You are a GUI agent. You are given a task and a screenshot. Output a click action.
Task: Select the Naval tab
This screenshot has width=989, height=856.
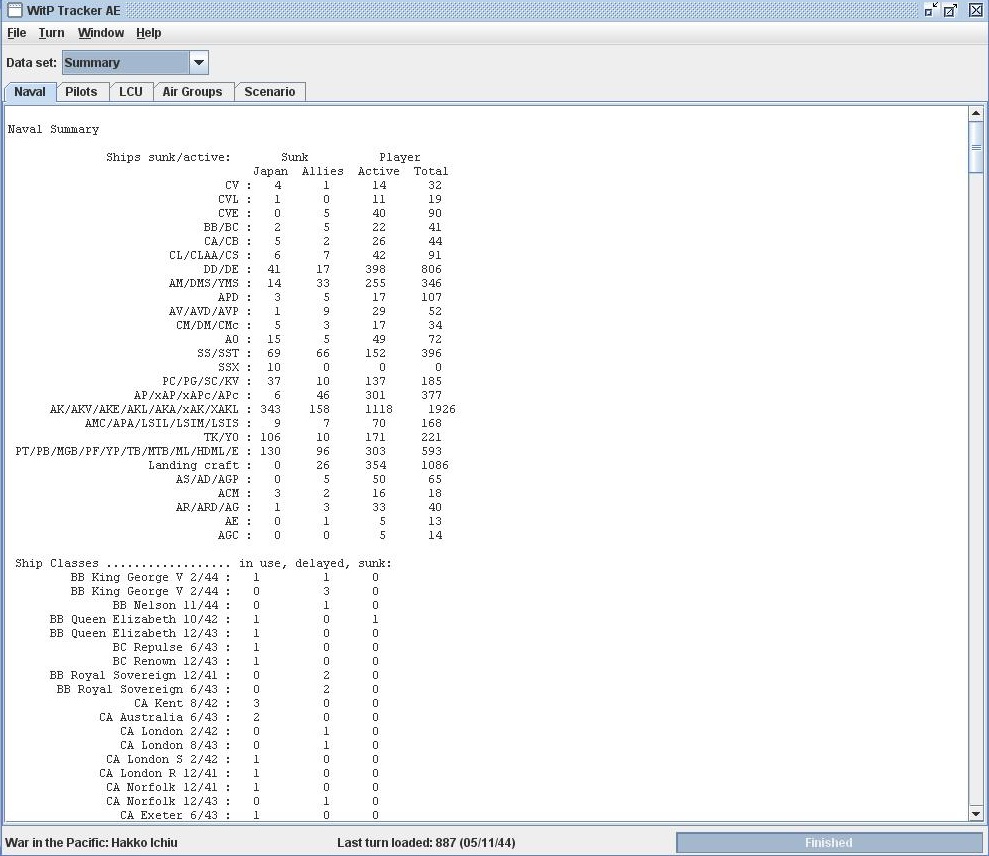30,91
